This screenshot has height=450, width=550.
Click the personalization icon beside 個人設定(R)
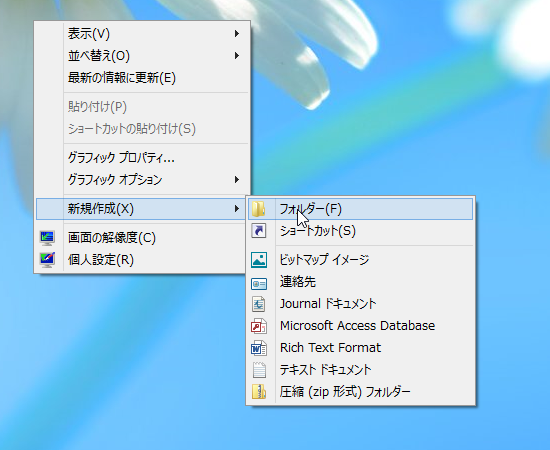pyautogui.click(x=47, y=260)
